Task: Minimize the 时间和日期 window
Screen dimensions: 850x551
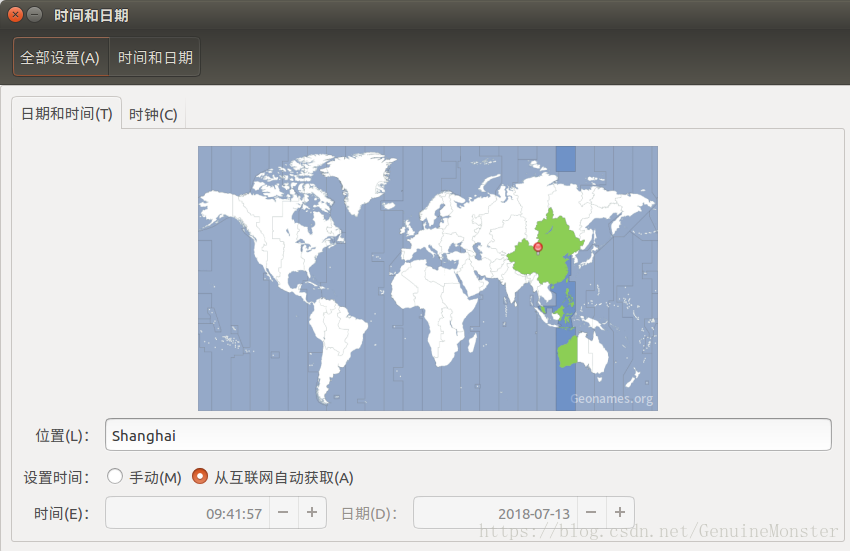Action: click(34, 15)
